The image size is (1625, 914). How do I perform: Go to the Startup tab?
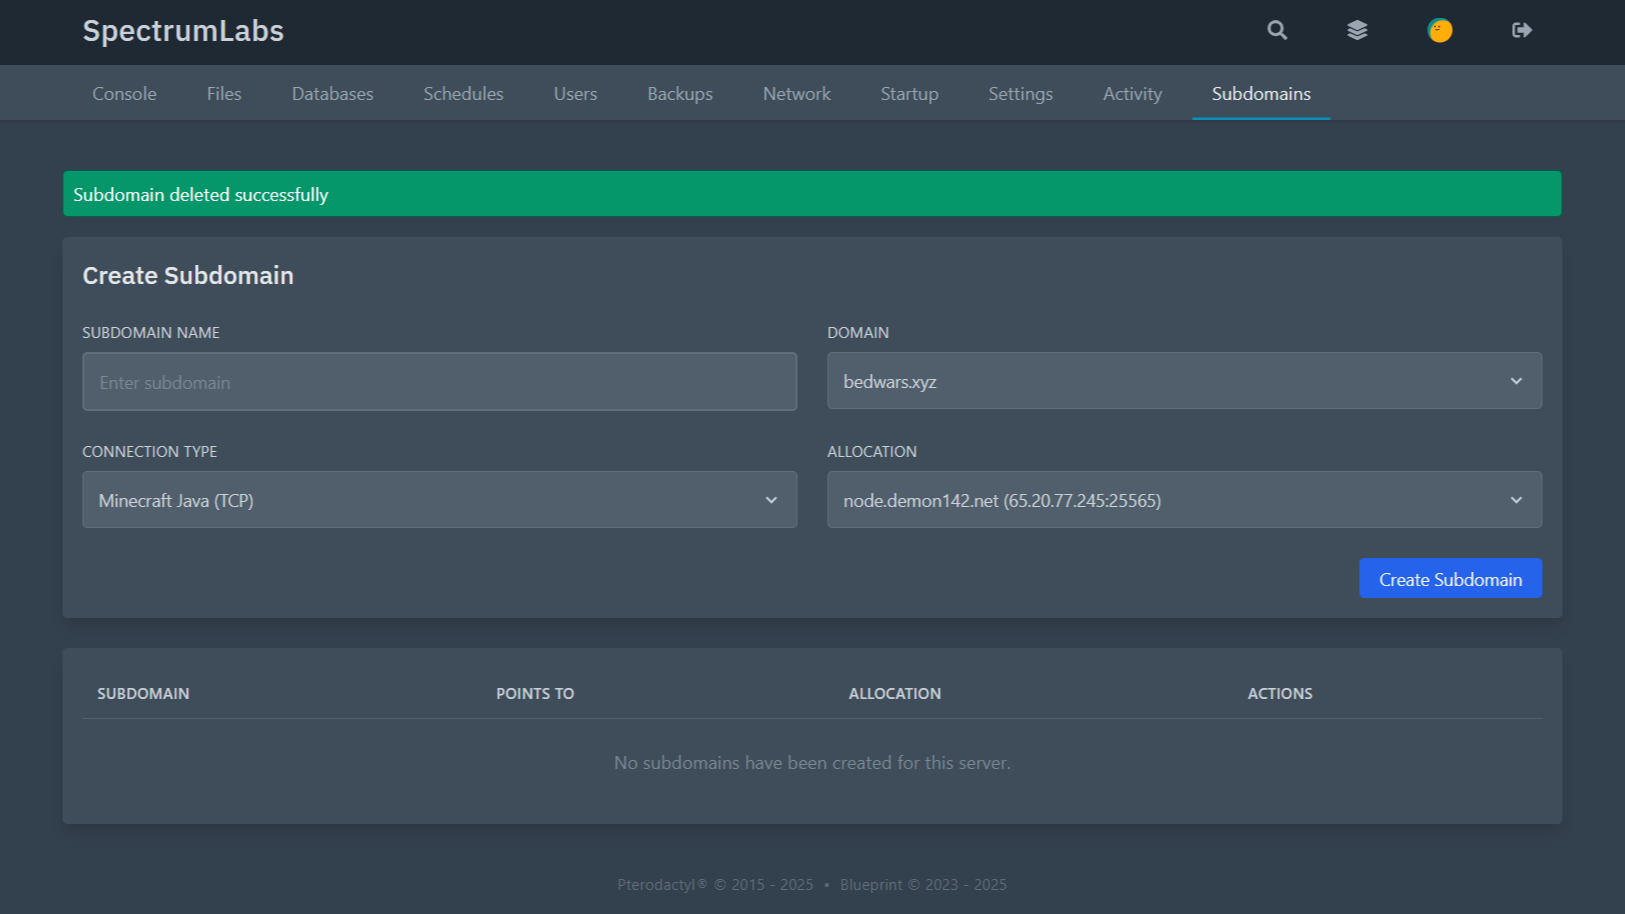coord(909,94)
